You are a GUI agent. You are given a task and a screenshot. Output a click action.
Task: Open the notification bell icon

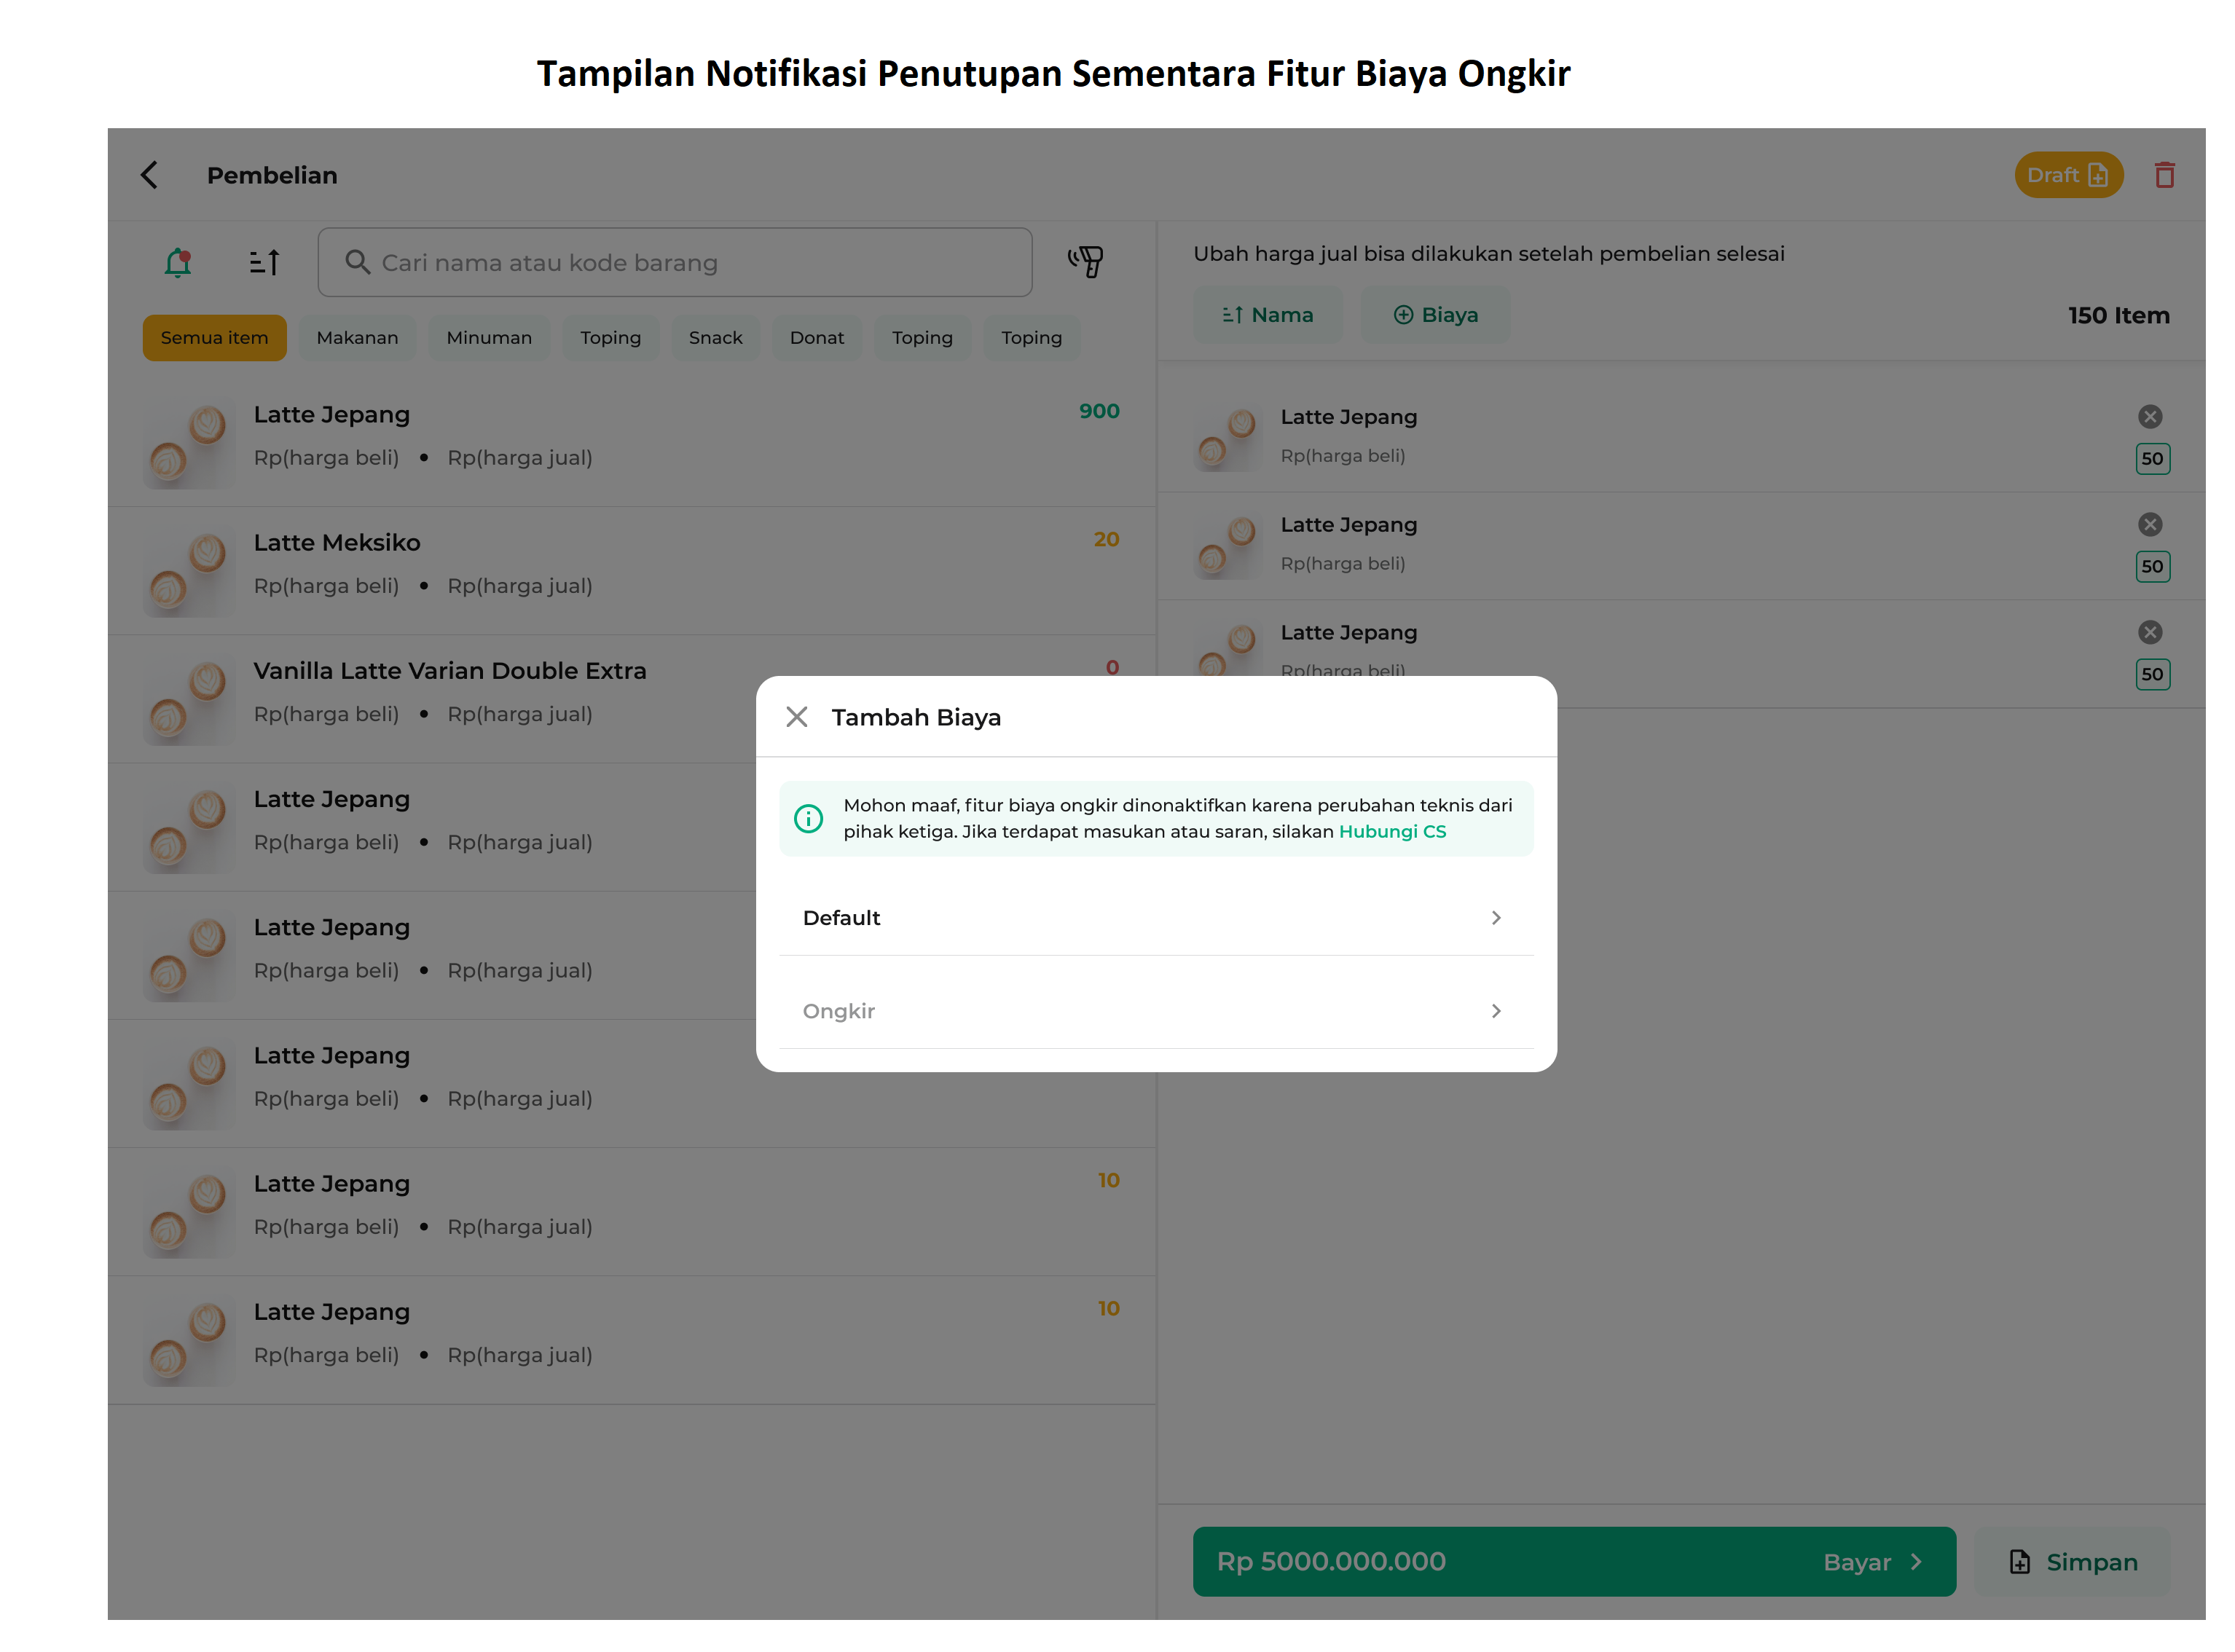[178, 262]
